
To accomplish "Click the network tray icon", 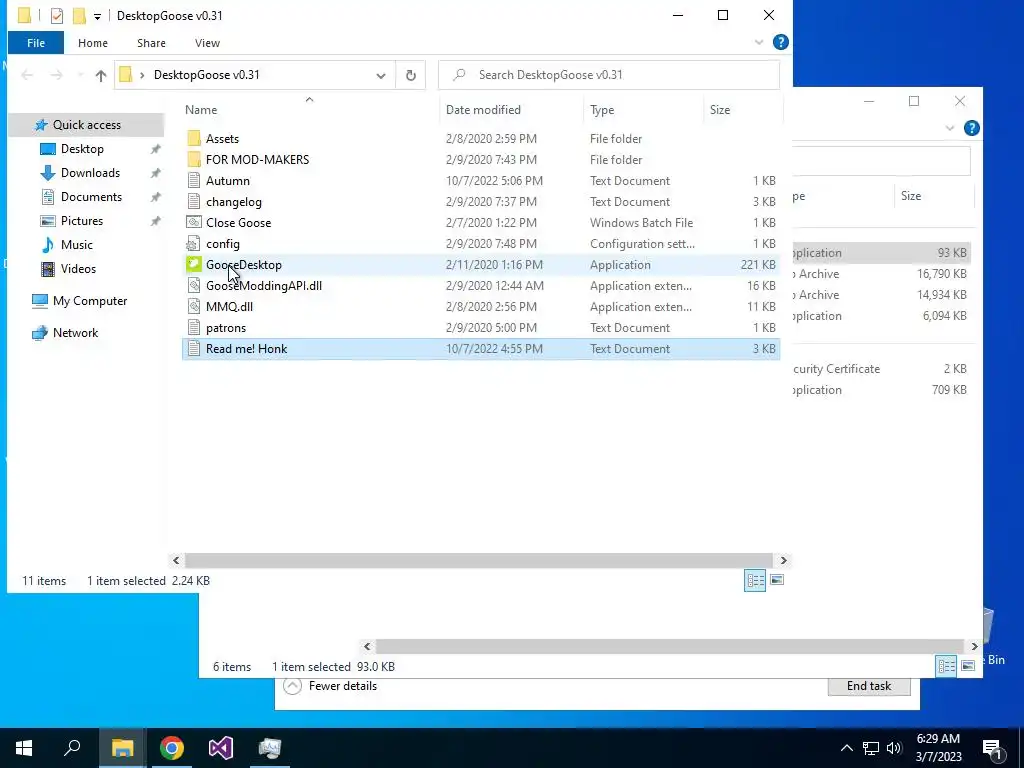I will [x=871, y=748].
